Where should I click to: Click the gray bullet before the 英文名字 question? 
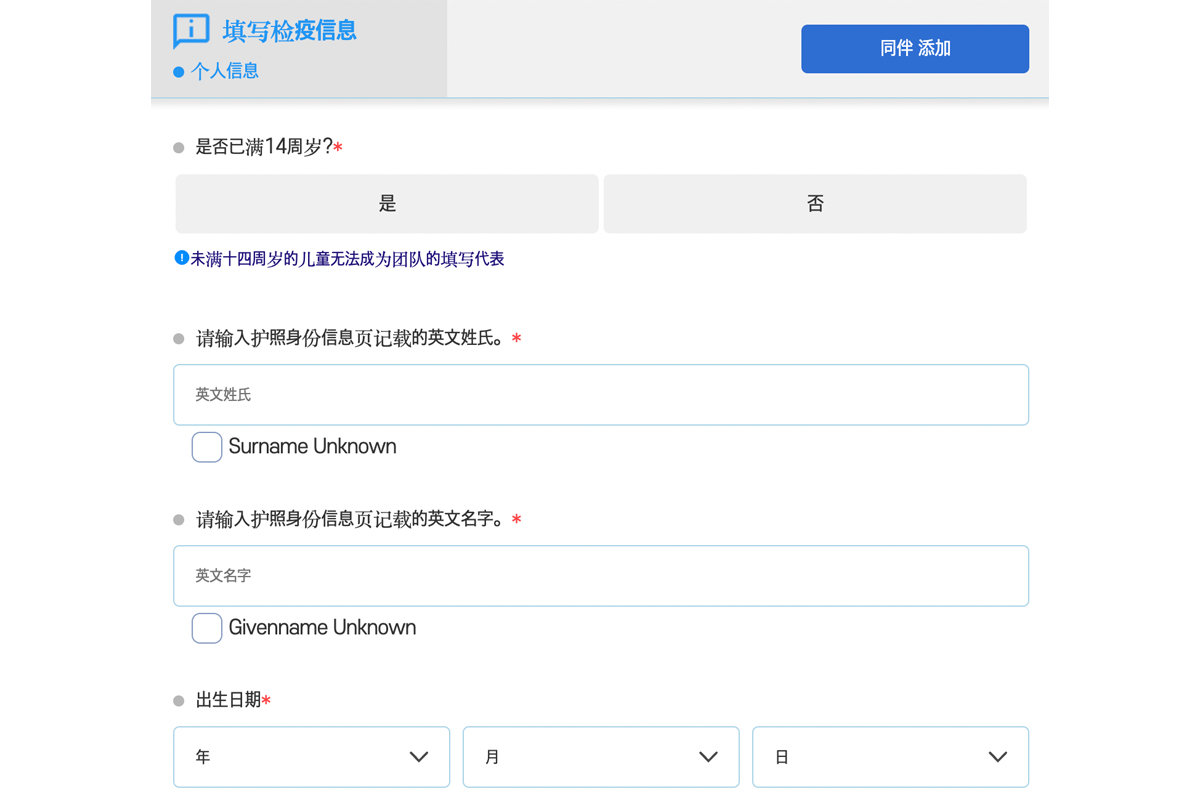[x=178, y=519]
